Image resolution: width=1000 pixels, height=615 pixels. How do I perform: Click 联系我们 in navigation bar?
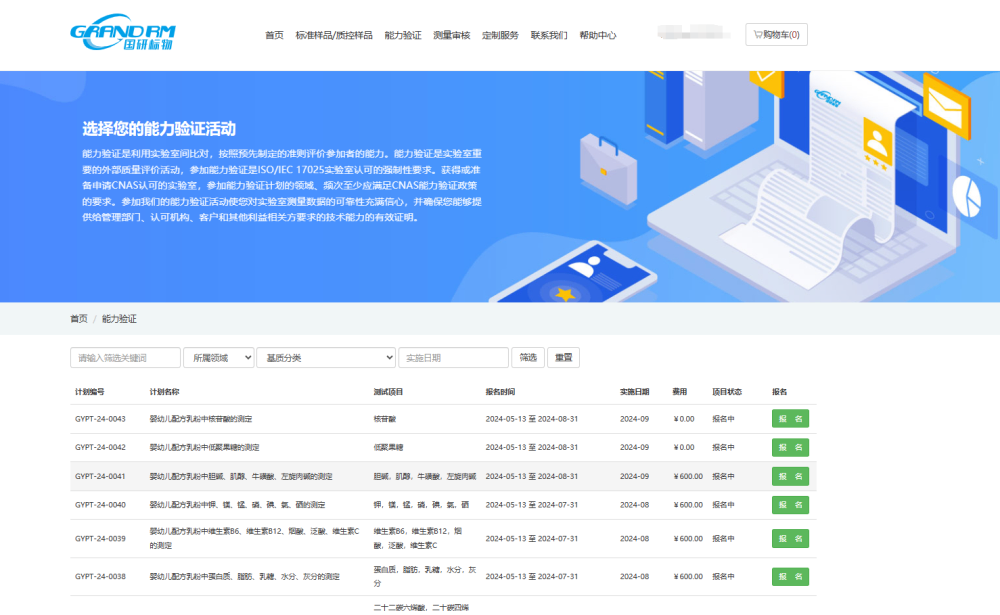click(549, 35)
